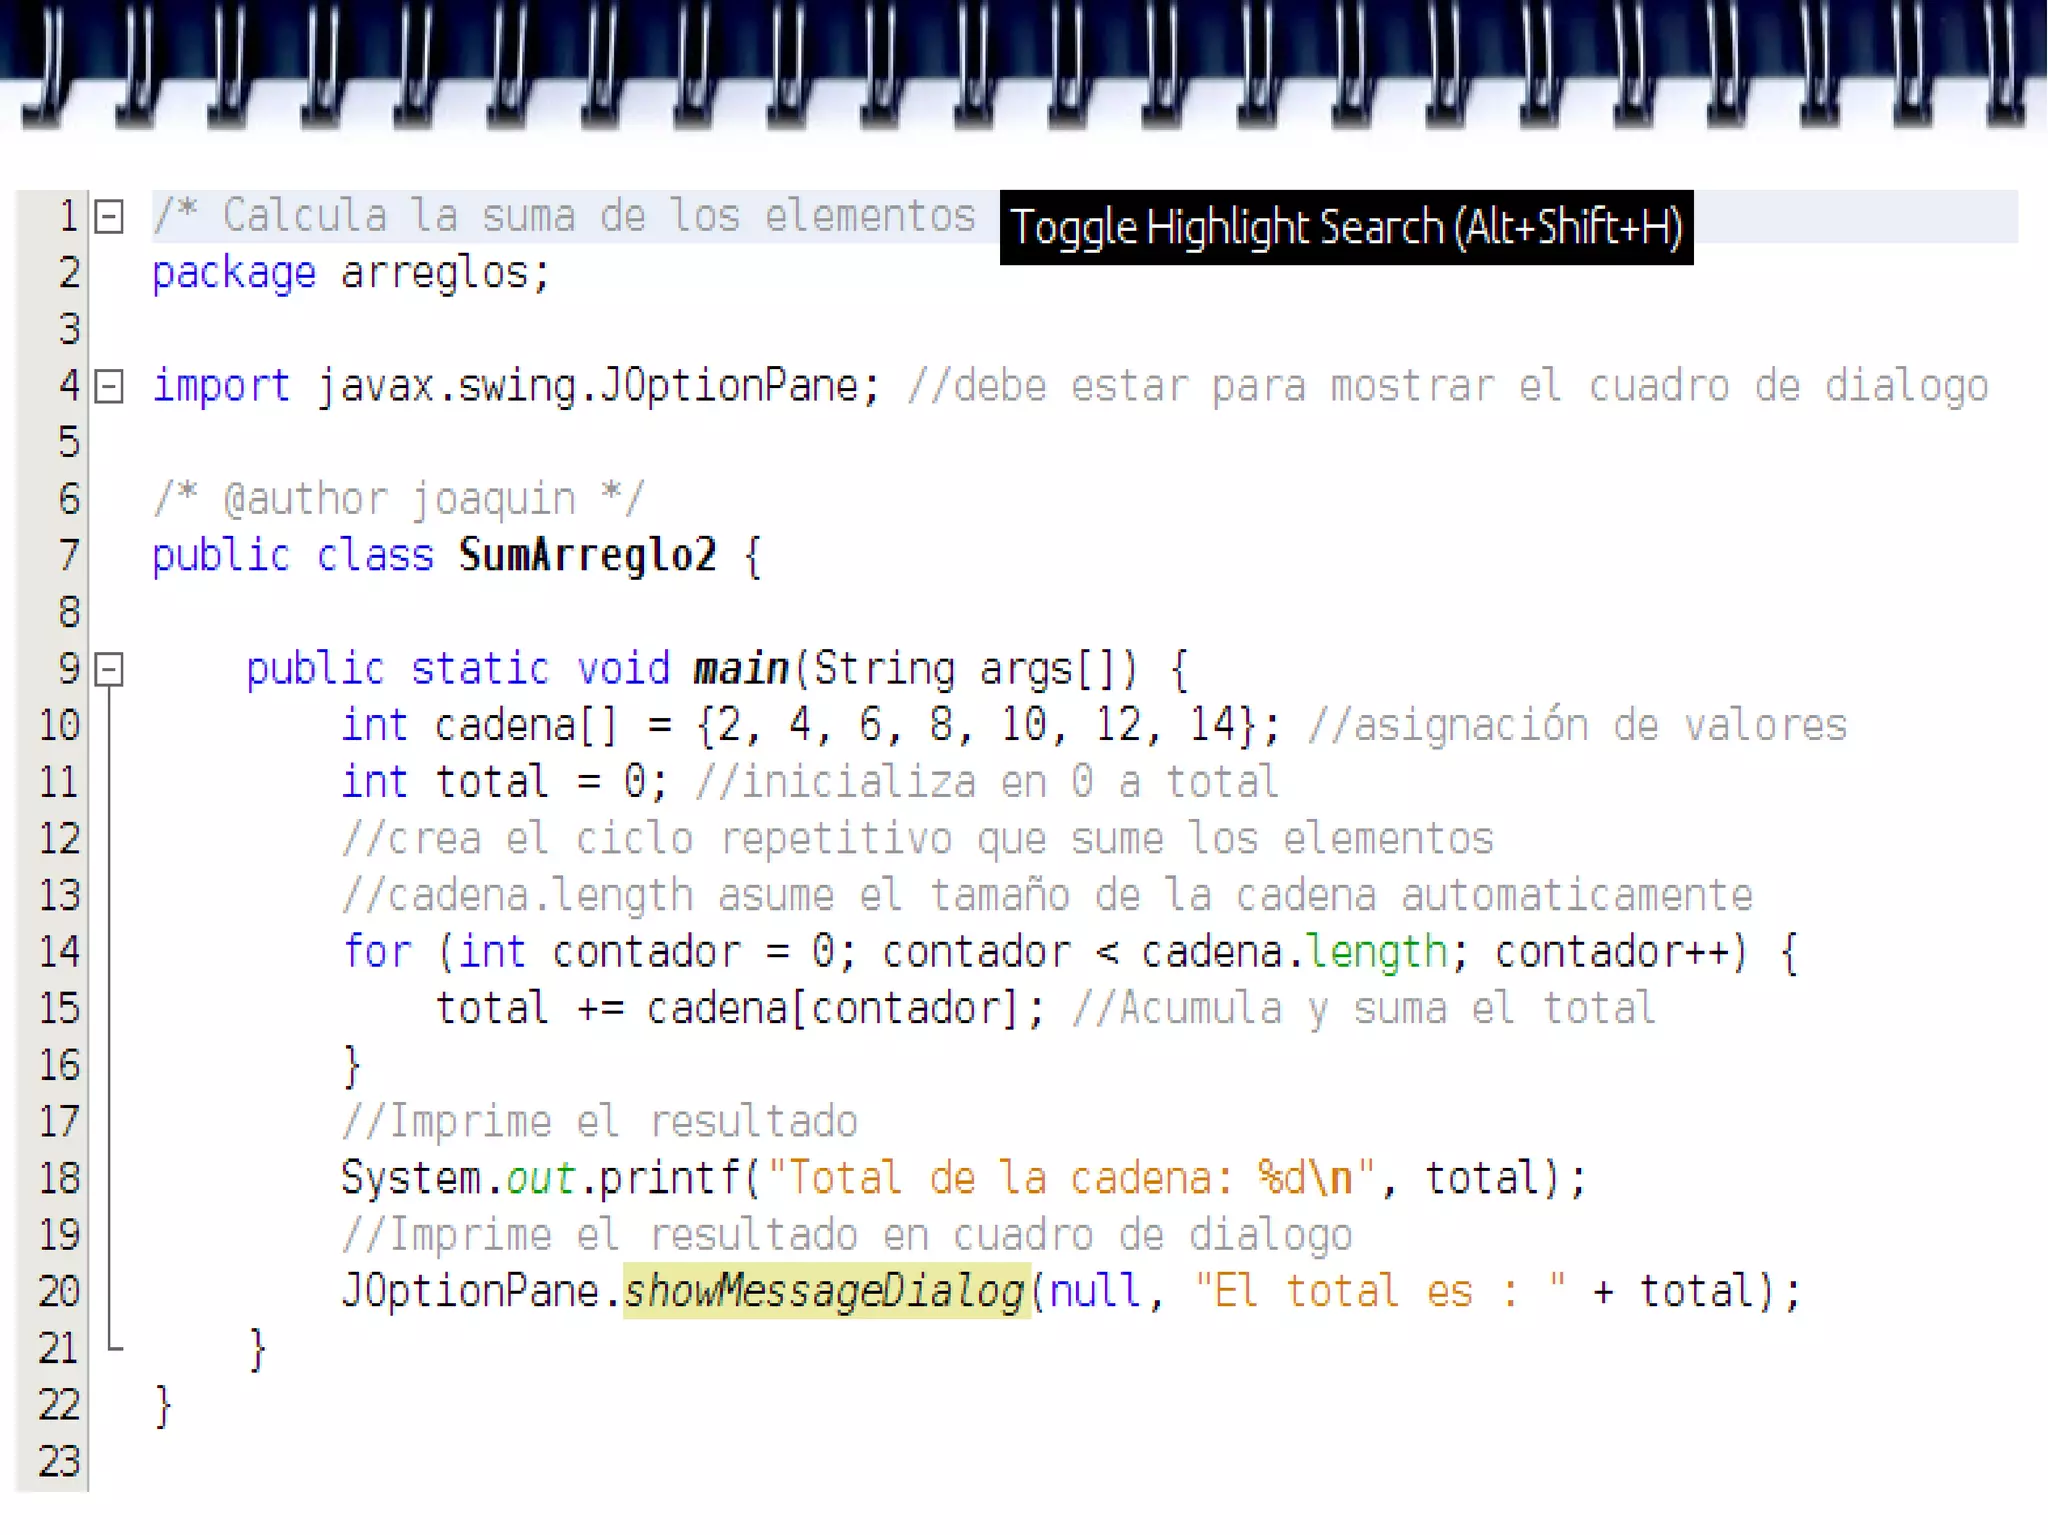Collapse the comment fold on line 1

tap(109, 217)
